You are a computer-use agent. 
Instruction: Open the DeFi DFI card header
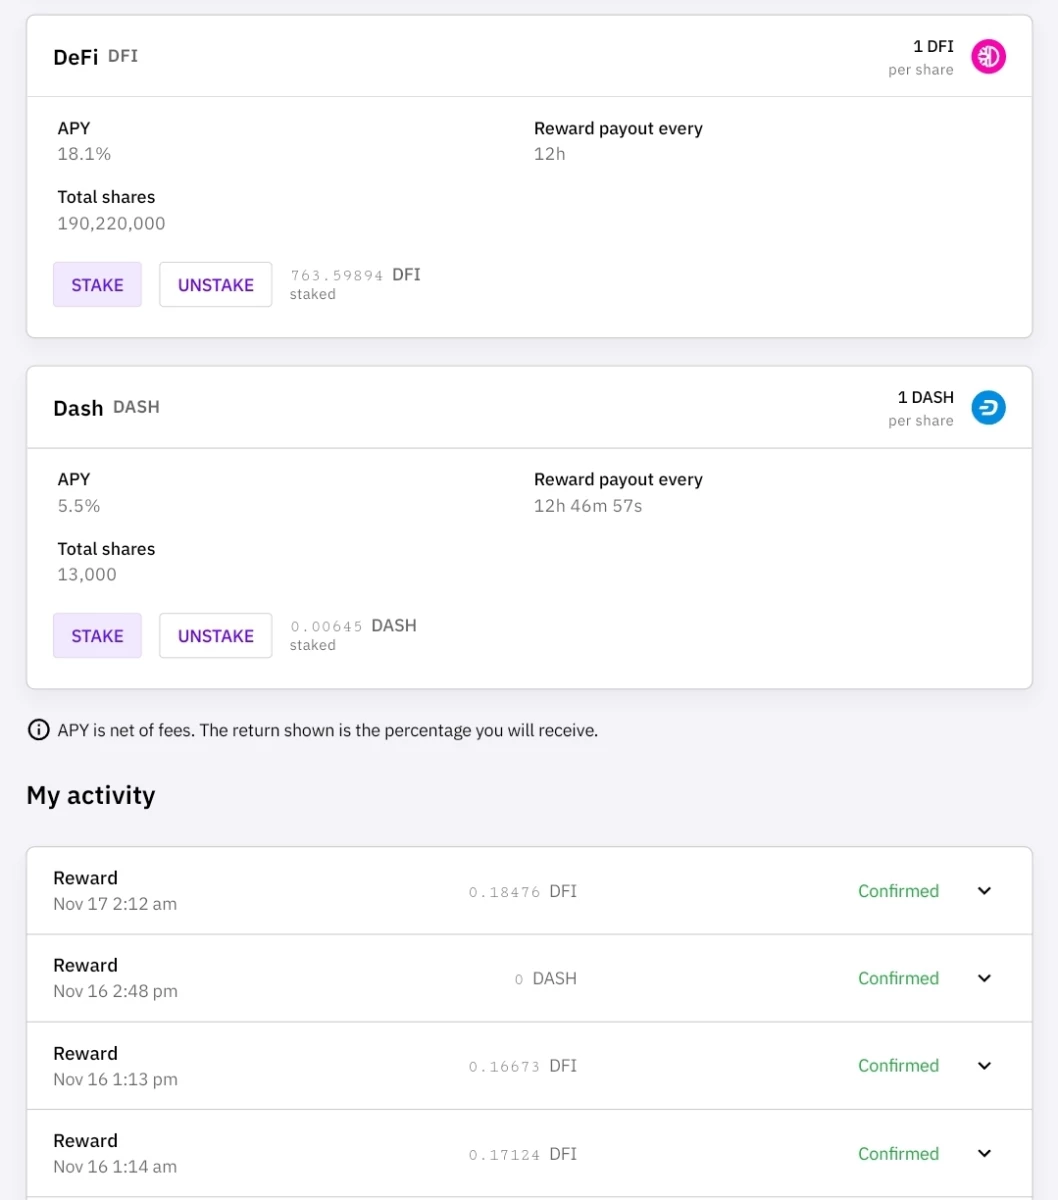click(x=529, y=57)
